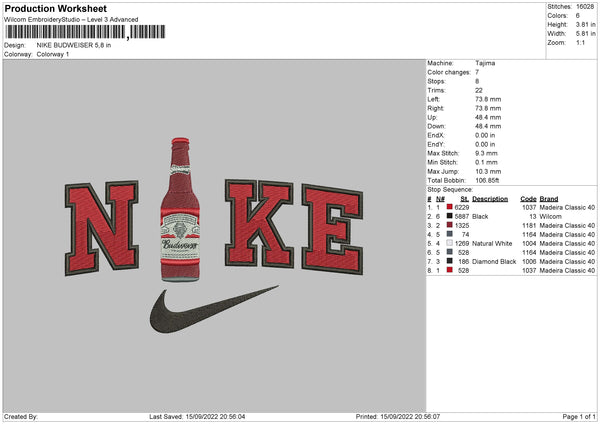Click the embroidered letter N in the design
The height and width of the screenshot is (424, 600).
102,228
